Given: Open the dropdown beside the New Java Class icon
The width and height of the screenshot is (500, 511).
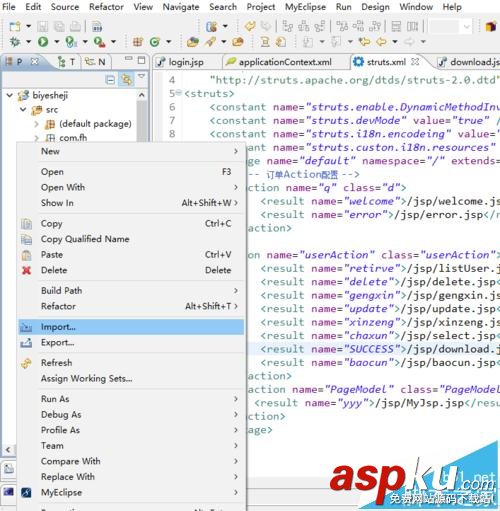Looking at the screenshot, I should pos(169,42).
